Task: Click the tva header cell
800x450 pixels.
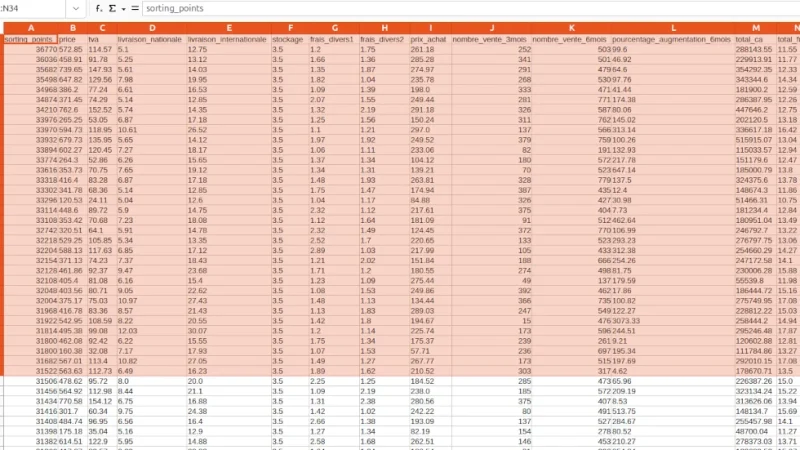Action: [102, 39]
